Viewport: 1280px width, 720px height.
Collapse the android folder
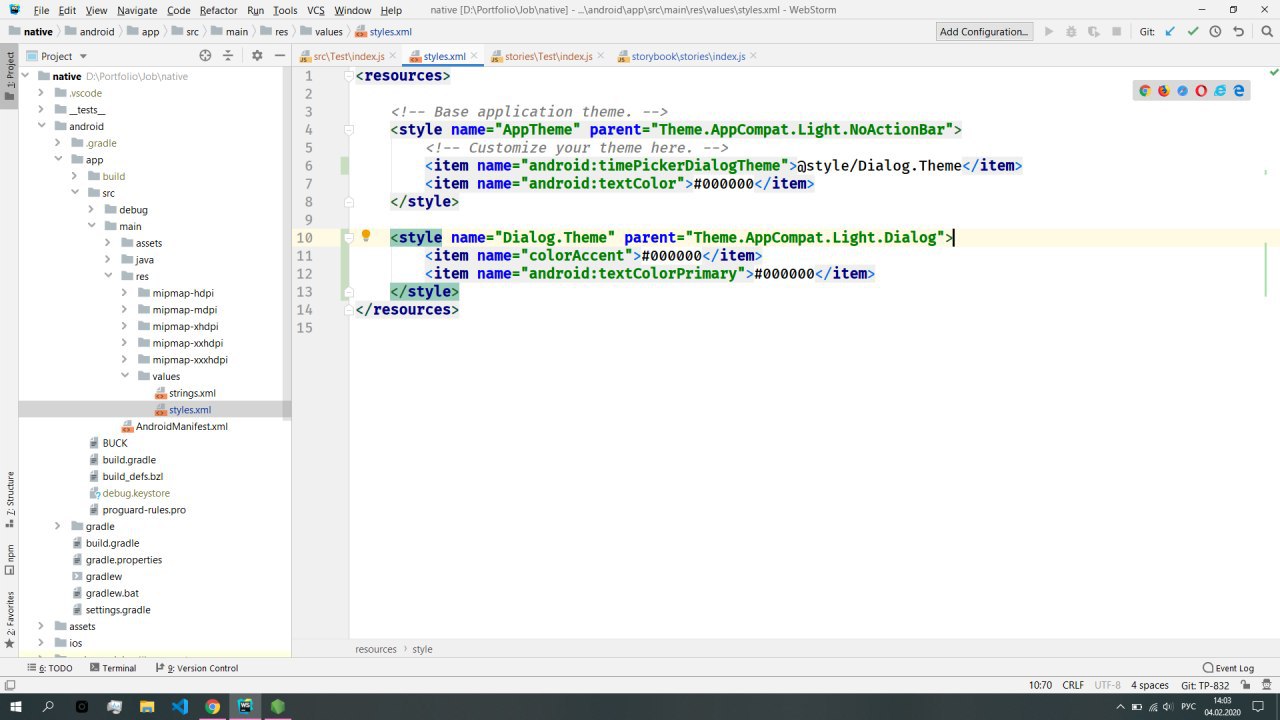[42, 126]
